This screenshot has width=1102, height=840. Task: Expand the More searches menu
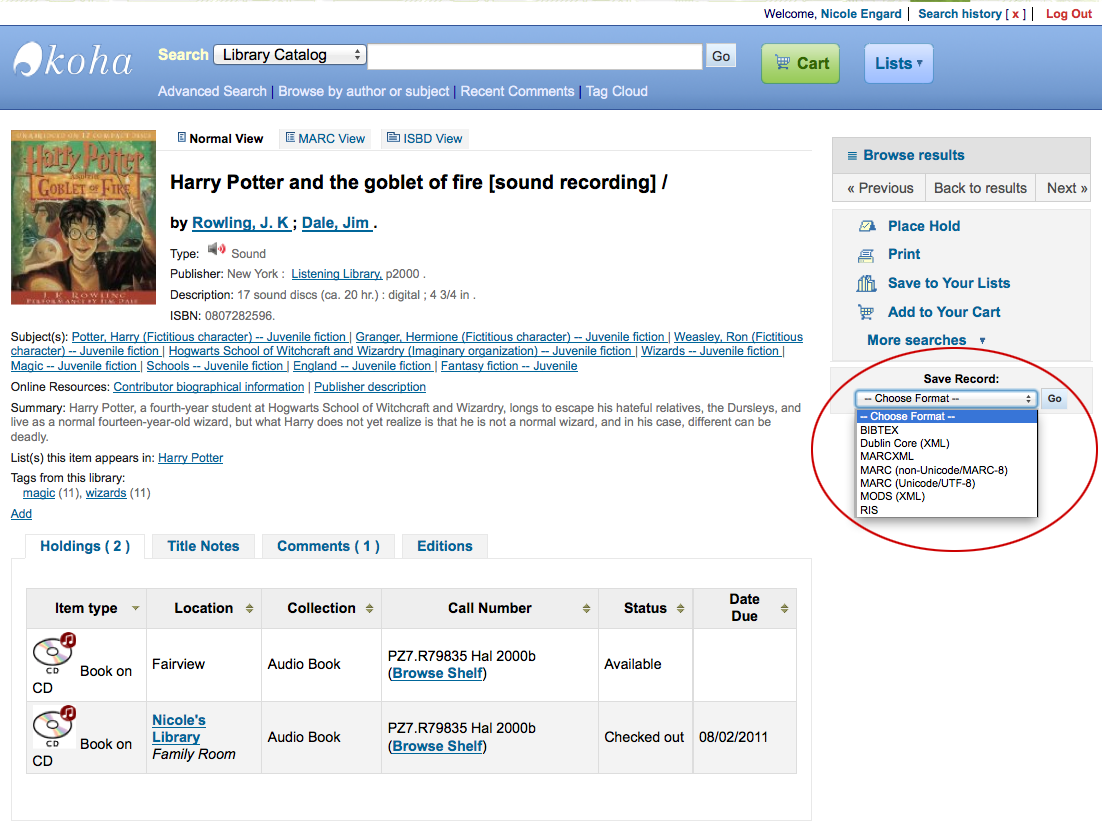926,340
